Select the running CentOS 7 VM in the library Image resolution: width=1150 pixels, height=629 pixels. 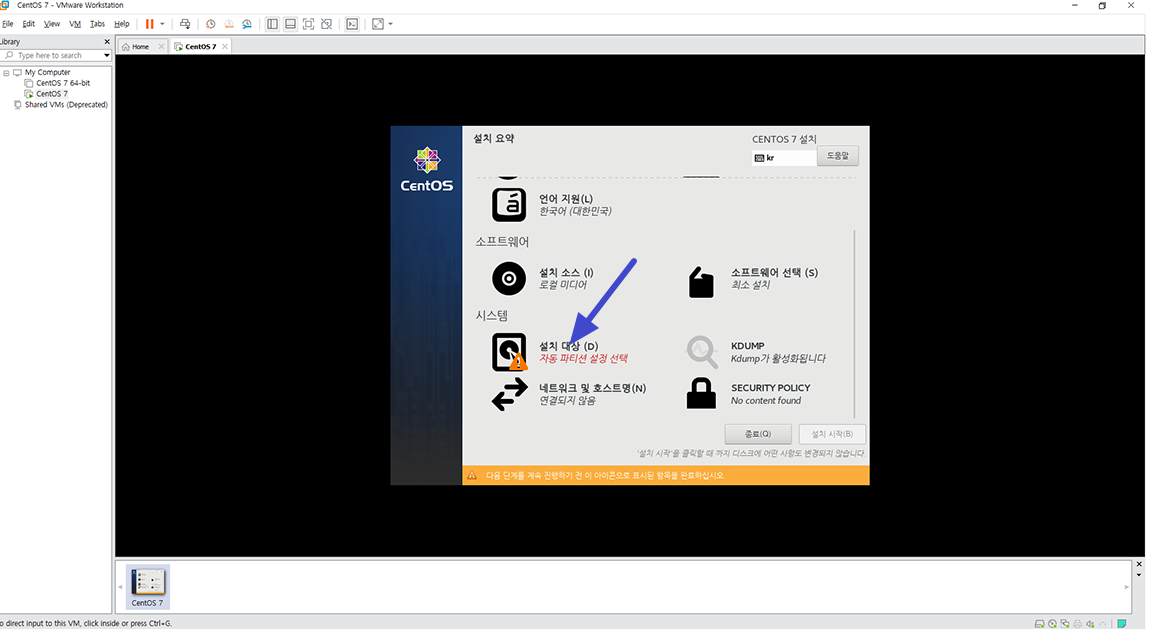tap(51, 94)
